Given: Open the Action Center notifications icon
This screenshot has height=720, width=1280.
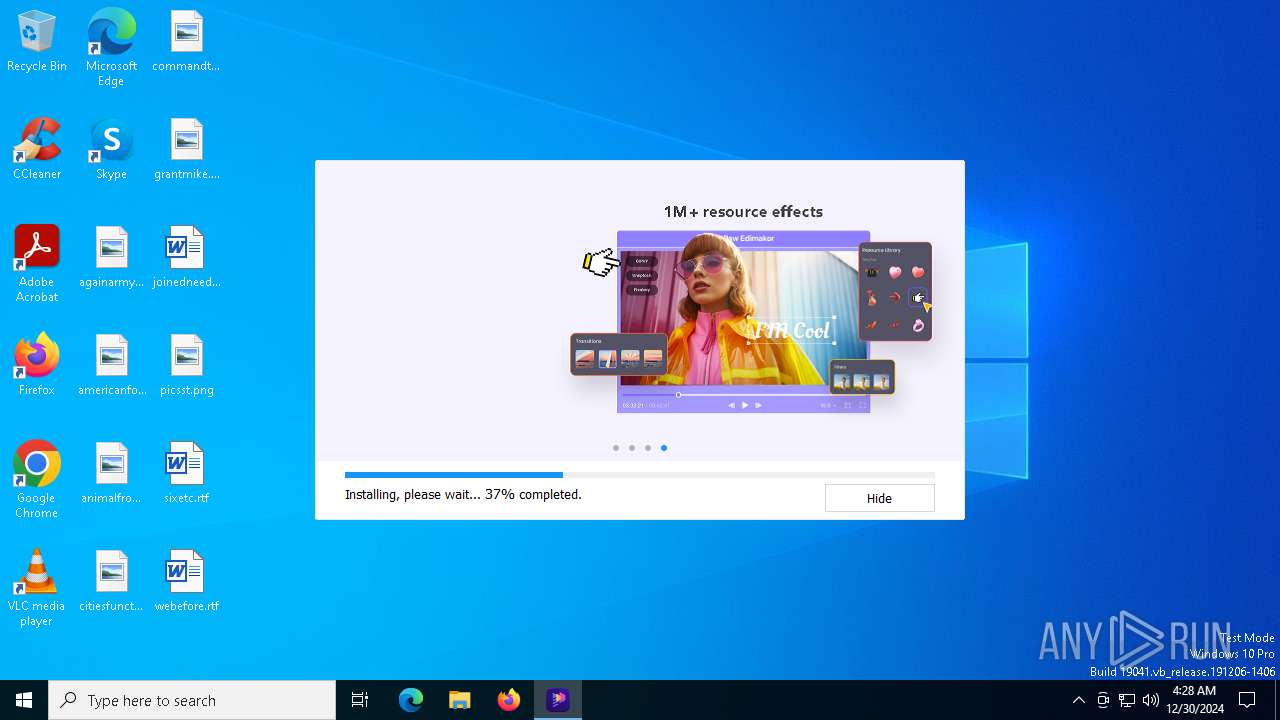Looking at the screenshot, I should 1247,700.
